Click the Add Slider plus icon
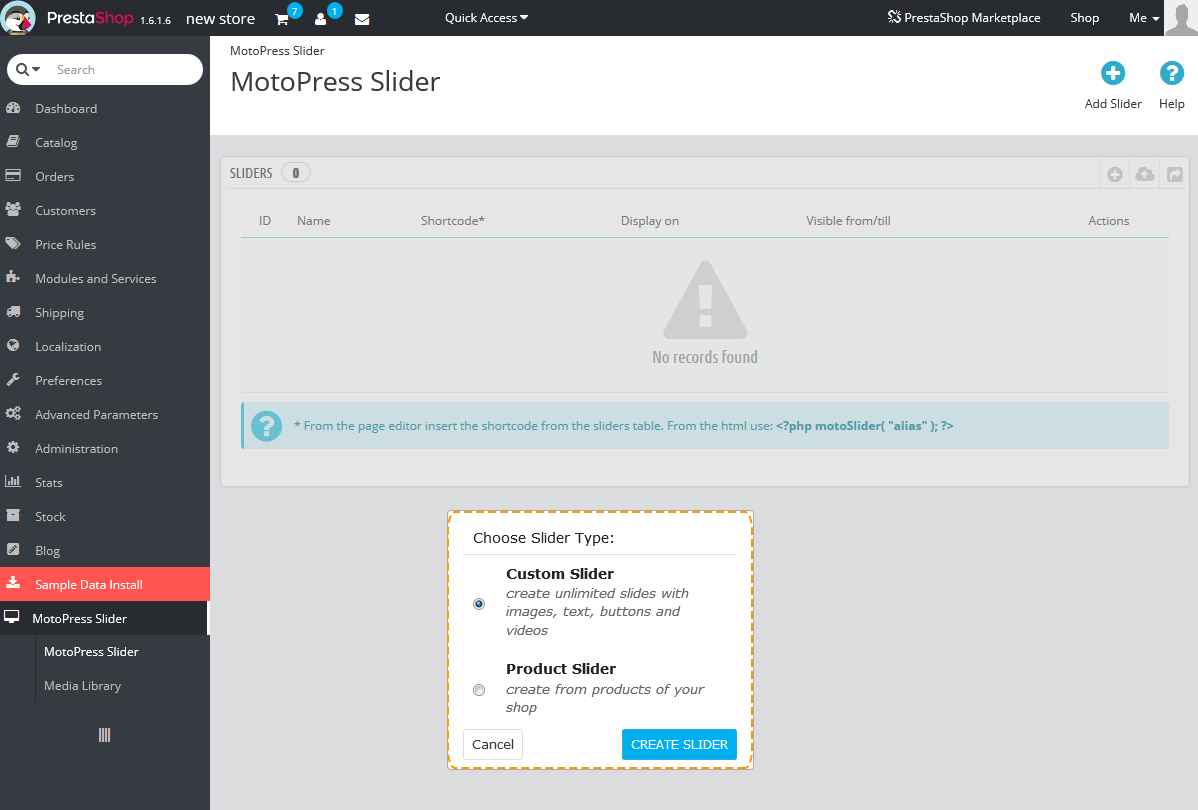Screen dimensions: 1198x810 pos(1112,73)
